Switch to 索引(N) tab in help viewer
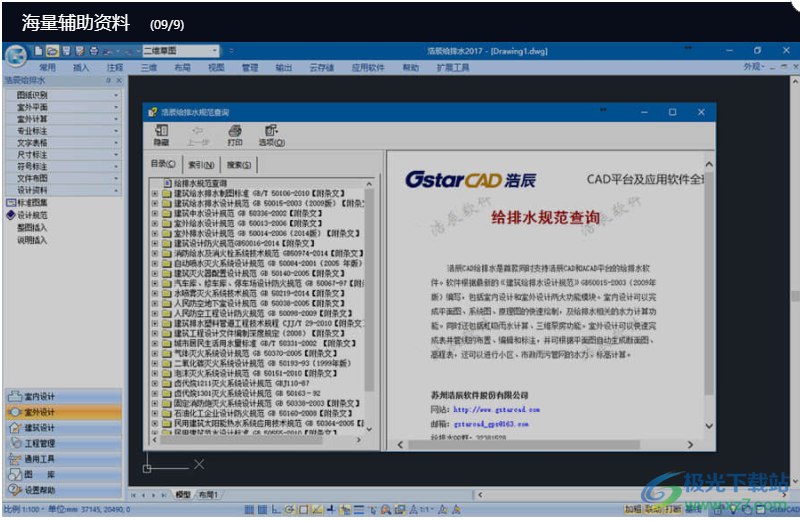 201,165
